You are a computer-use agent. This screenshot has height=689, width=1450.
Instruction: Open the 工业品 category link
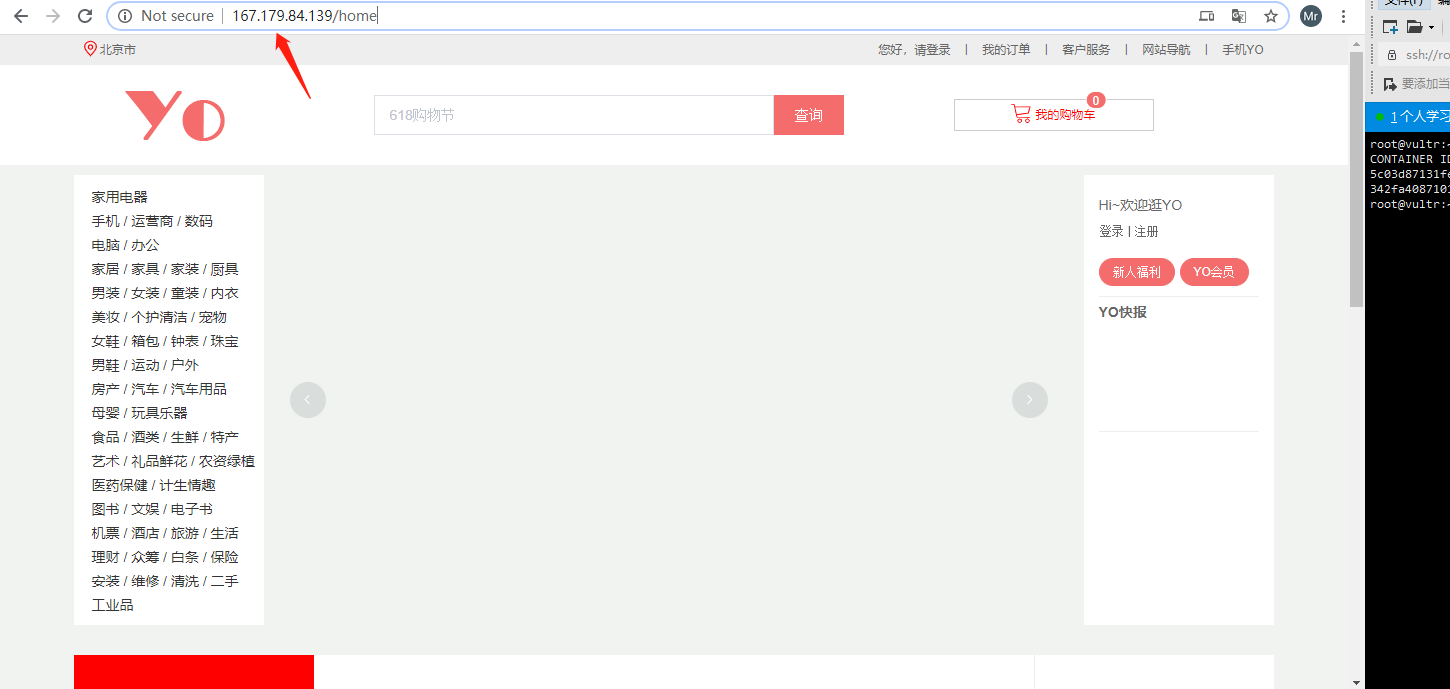point(112,605)
